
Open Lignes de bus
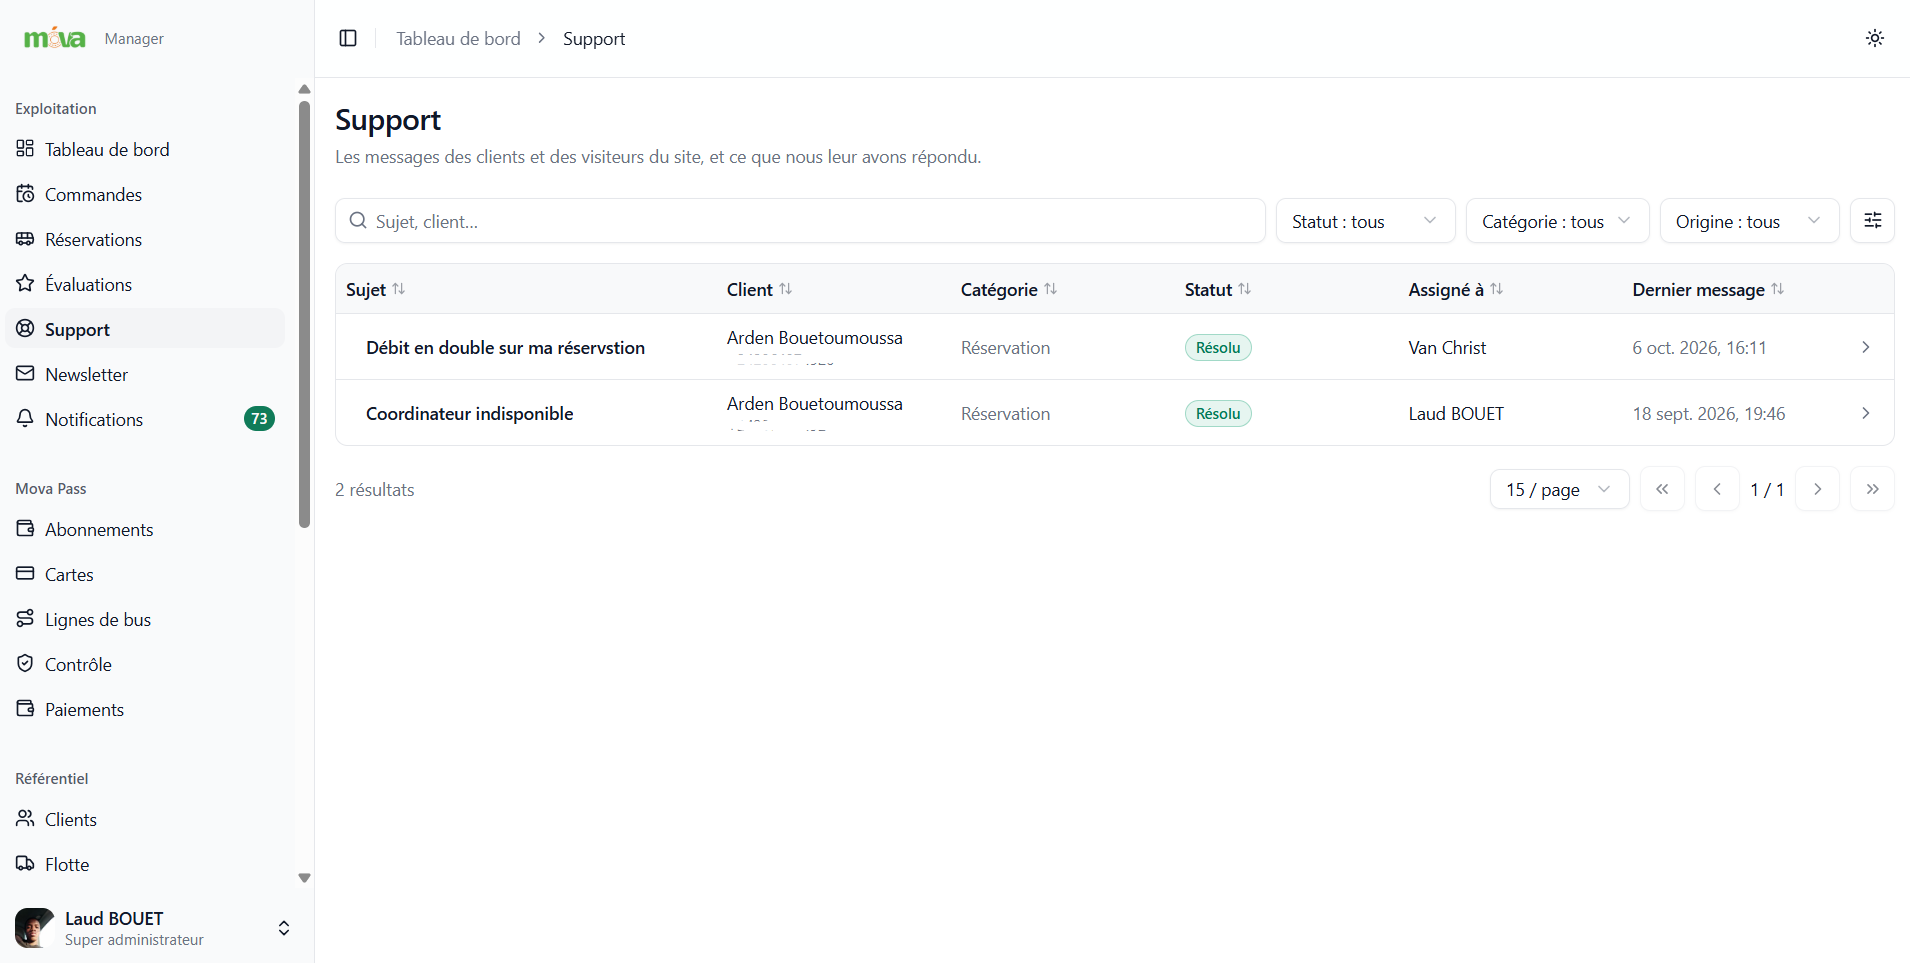pyautogui.click(x=145, y=619)
